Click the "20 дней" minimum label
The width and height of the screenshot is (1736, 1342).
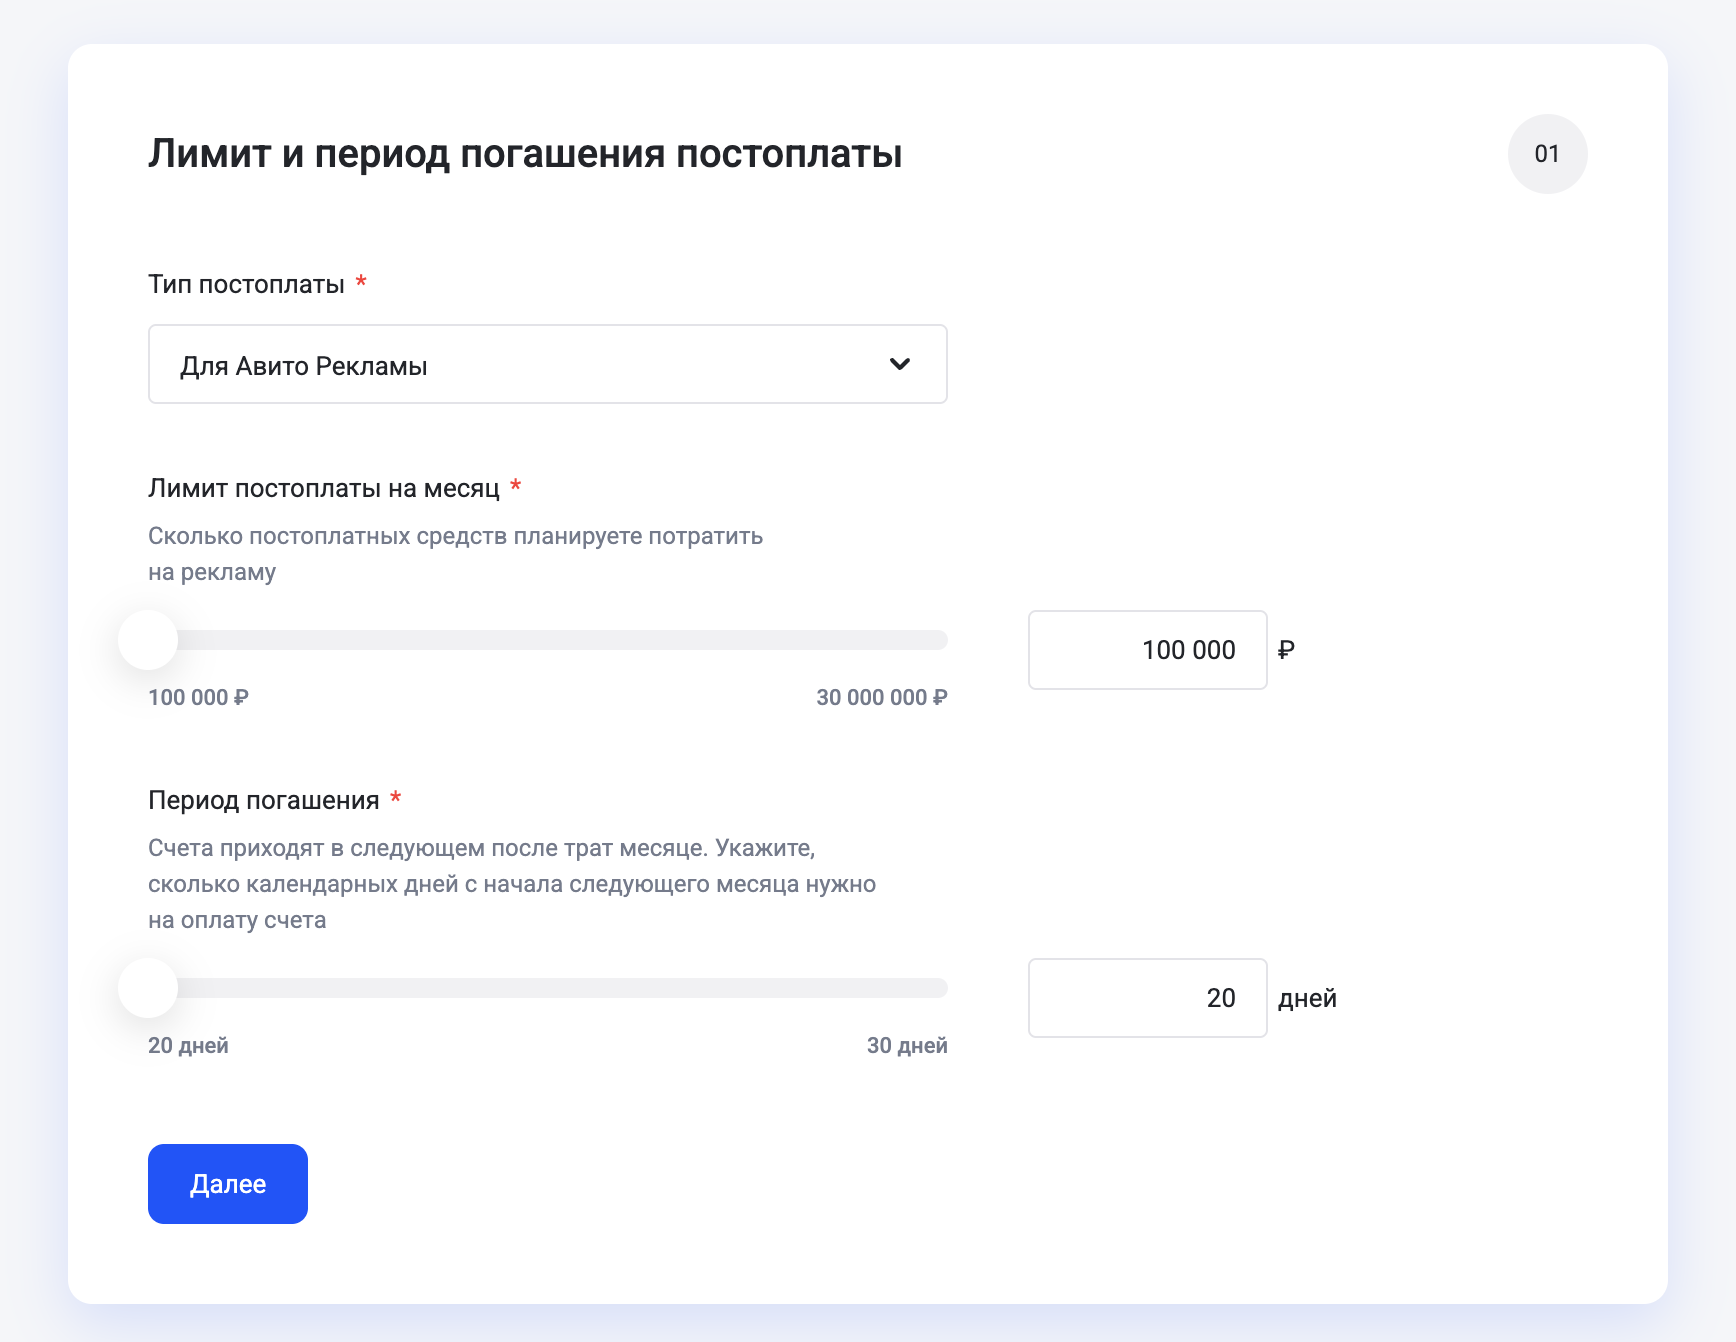click(x=188, y=1045)
